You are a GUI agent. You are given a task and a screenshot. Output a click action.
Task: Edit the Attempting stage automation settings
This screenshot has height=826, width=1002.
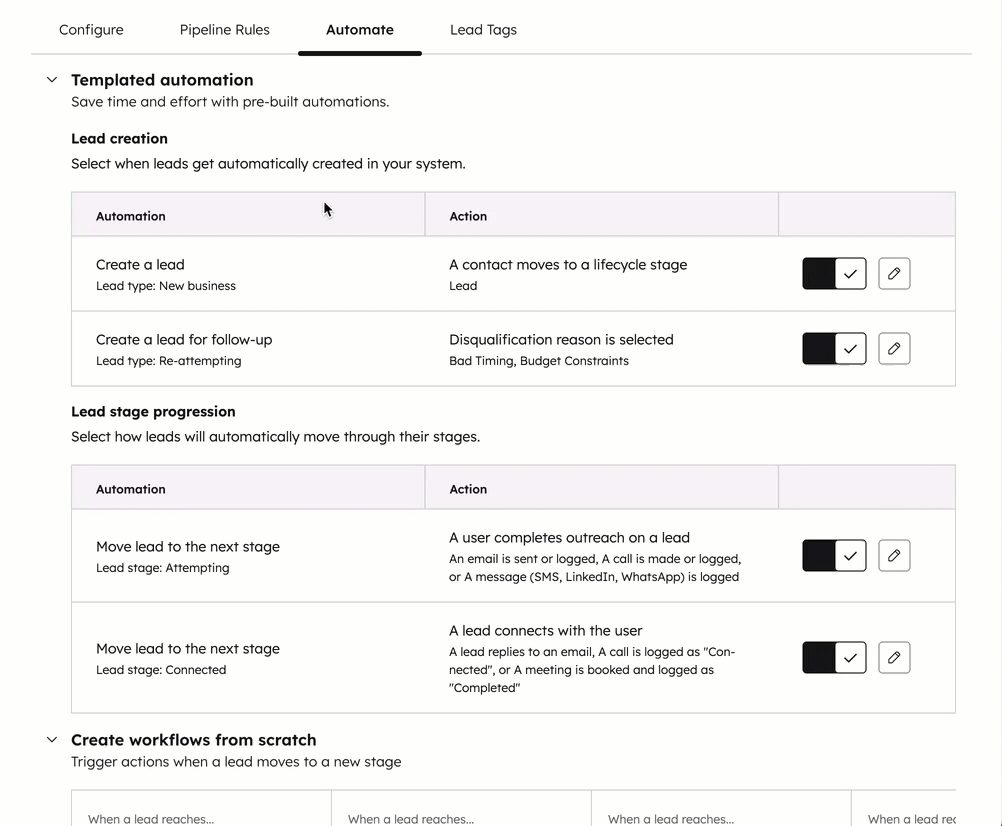893,555
